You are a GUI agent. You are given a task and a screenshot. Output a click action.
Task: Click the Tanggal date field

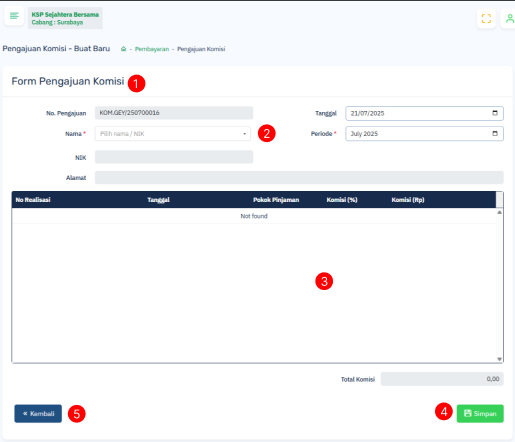coord(424,113)
